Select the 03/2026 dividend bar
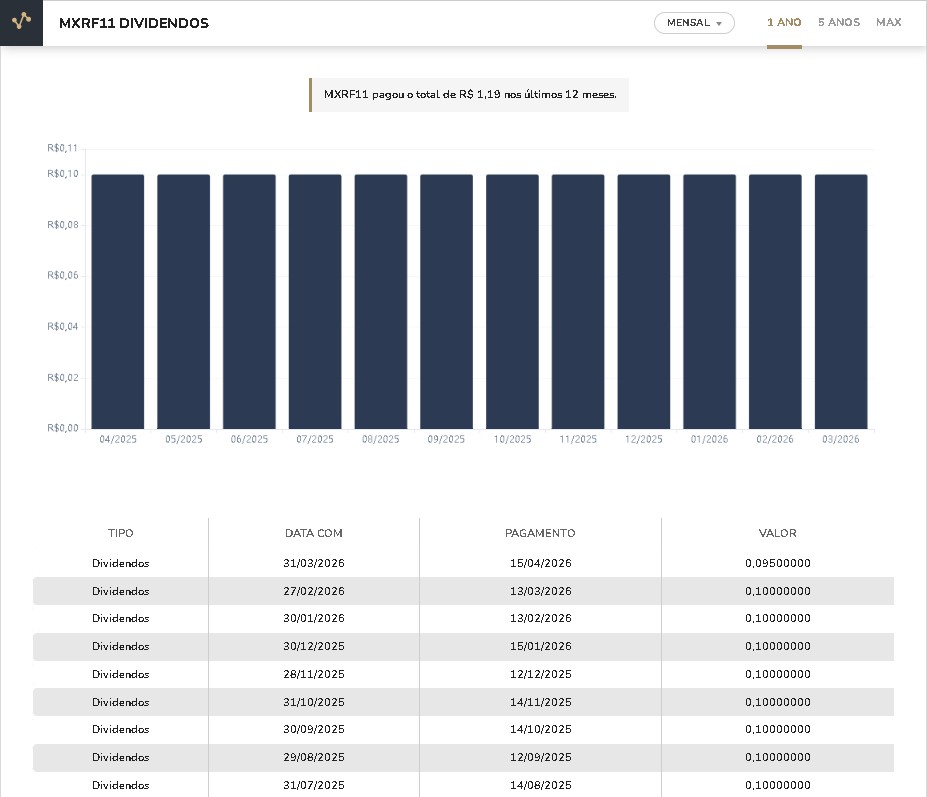The height and width of the screenshot is (797, 927). [841, 302]
